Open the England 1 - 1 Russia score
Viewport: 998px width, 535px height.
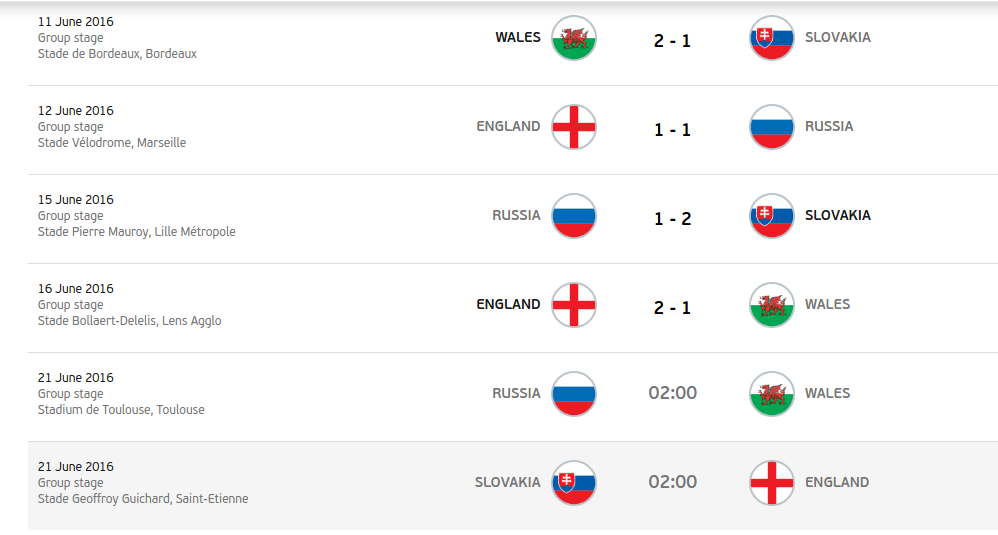[x=672, y=130]
